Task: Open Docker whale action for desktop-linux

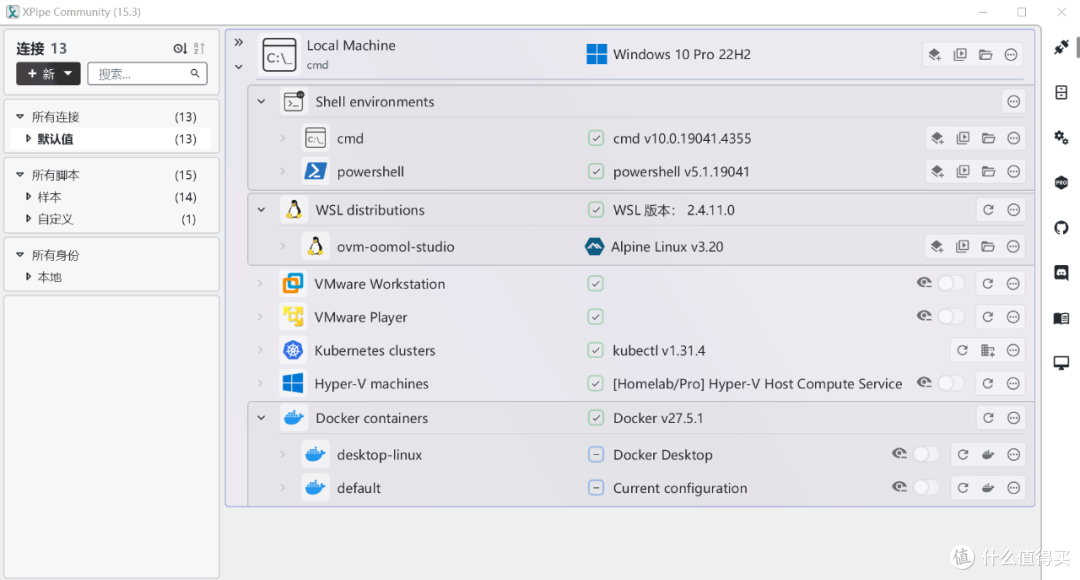Action: point(988,455)
